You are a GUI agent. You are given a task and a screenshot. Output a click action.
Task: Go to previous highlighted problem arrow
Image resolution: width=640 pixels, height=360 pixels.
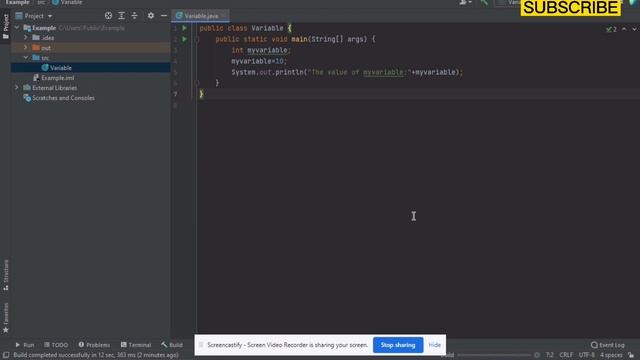[624, 29]
